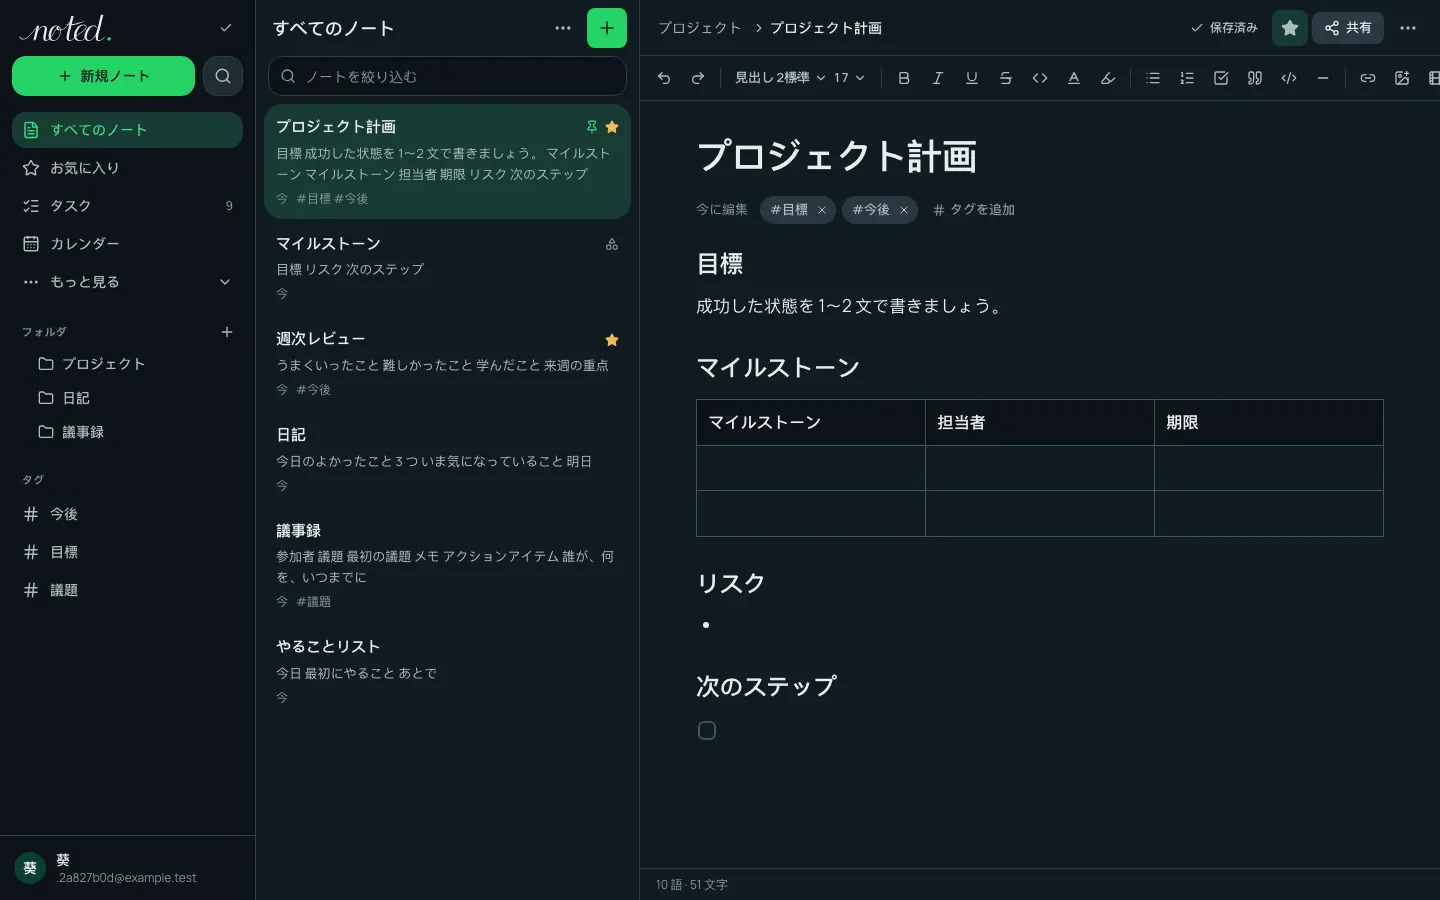The image size is (1440, 900).
Task: Insert a numbered list
Action: click(x=1187, y=78)
